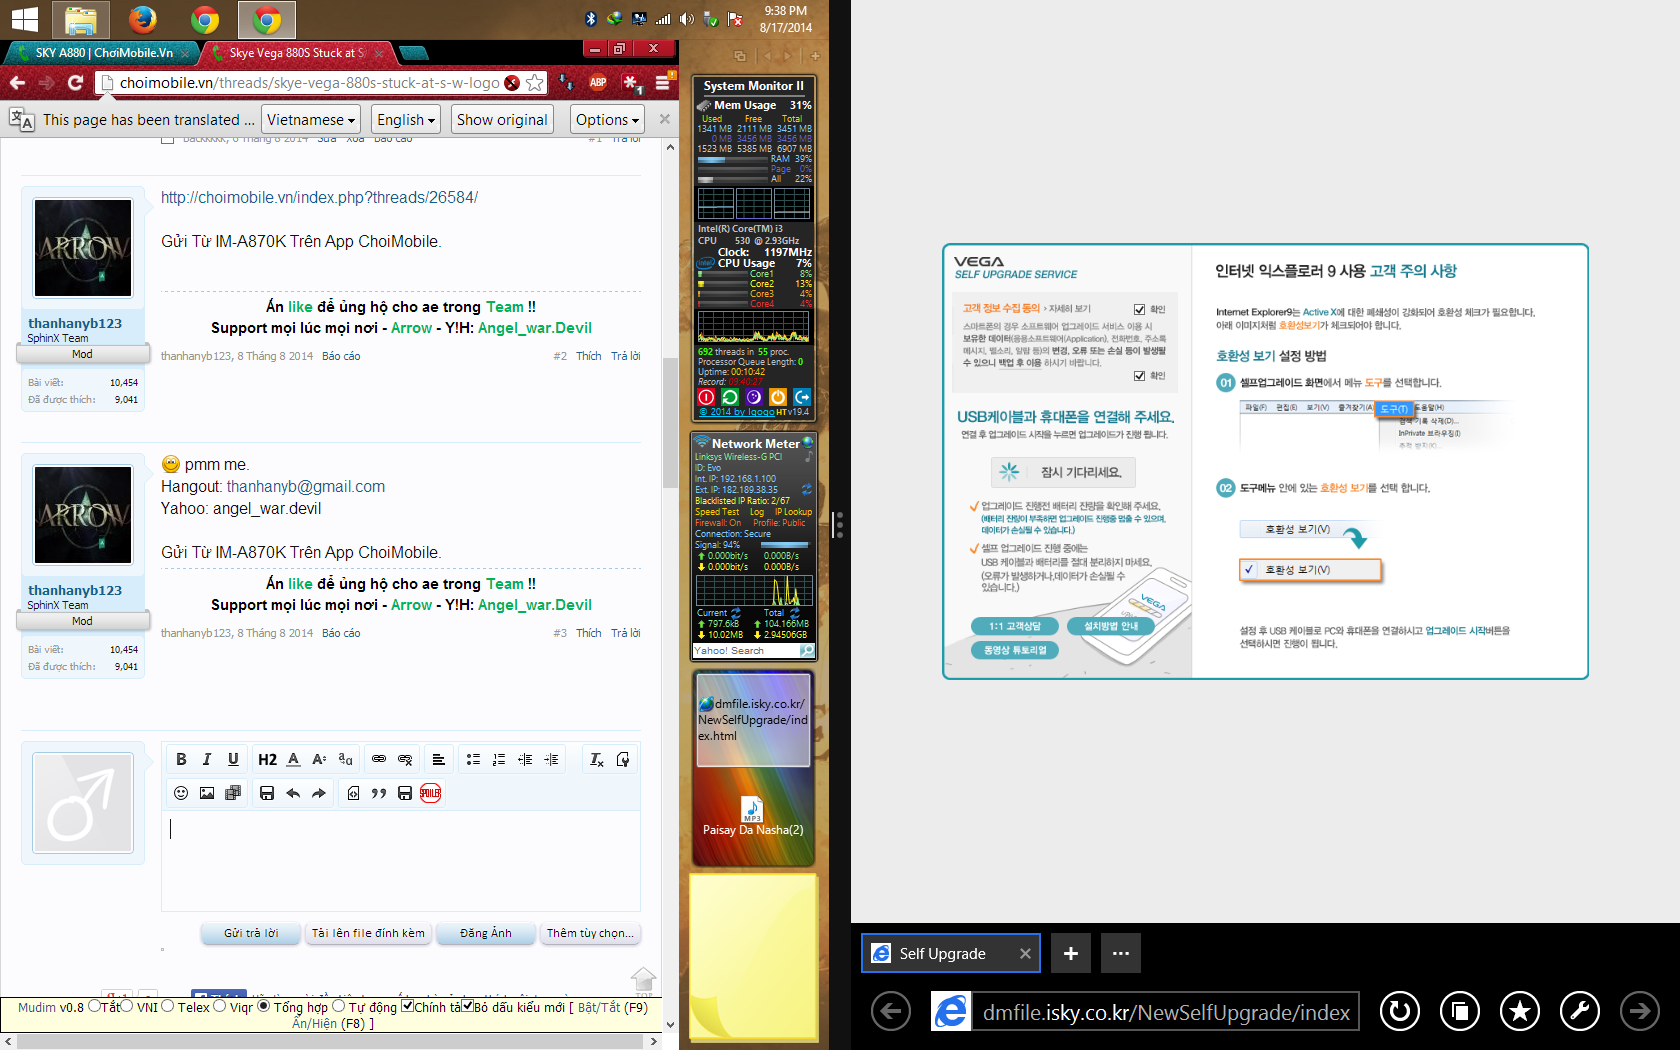Viewport: 1680px width, 1050px height.
Task: Open the English target language dropdown
Action: pos(405,120)
